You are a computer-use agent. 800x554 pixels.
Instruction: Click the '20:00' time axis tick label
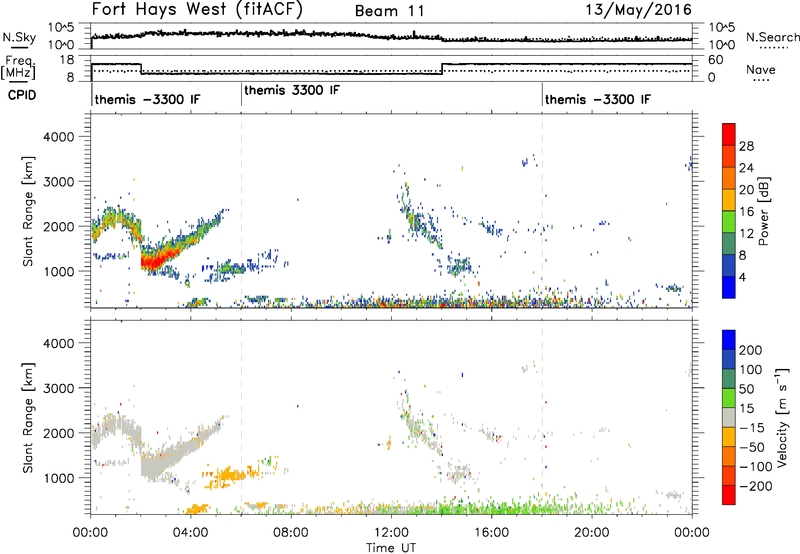tap(591, 533)
